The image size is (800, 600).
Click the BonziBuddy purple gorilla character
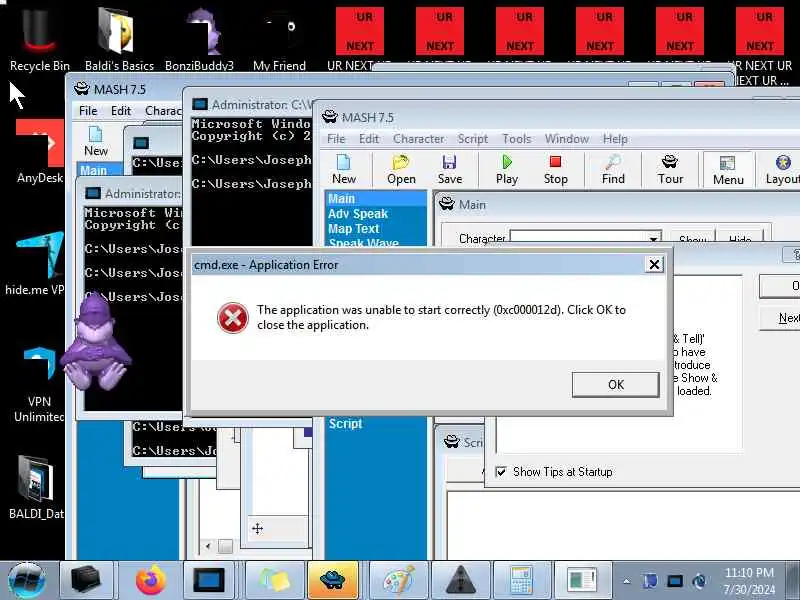(96, 343)
